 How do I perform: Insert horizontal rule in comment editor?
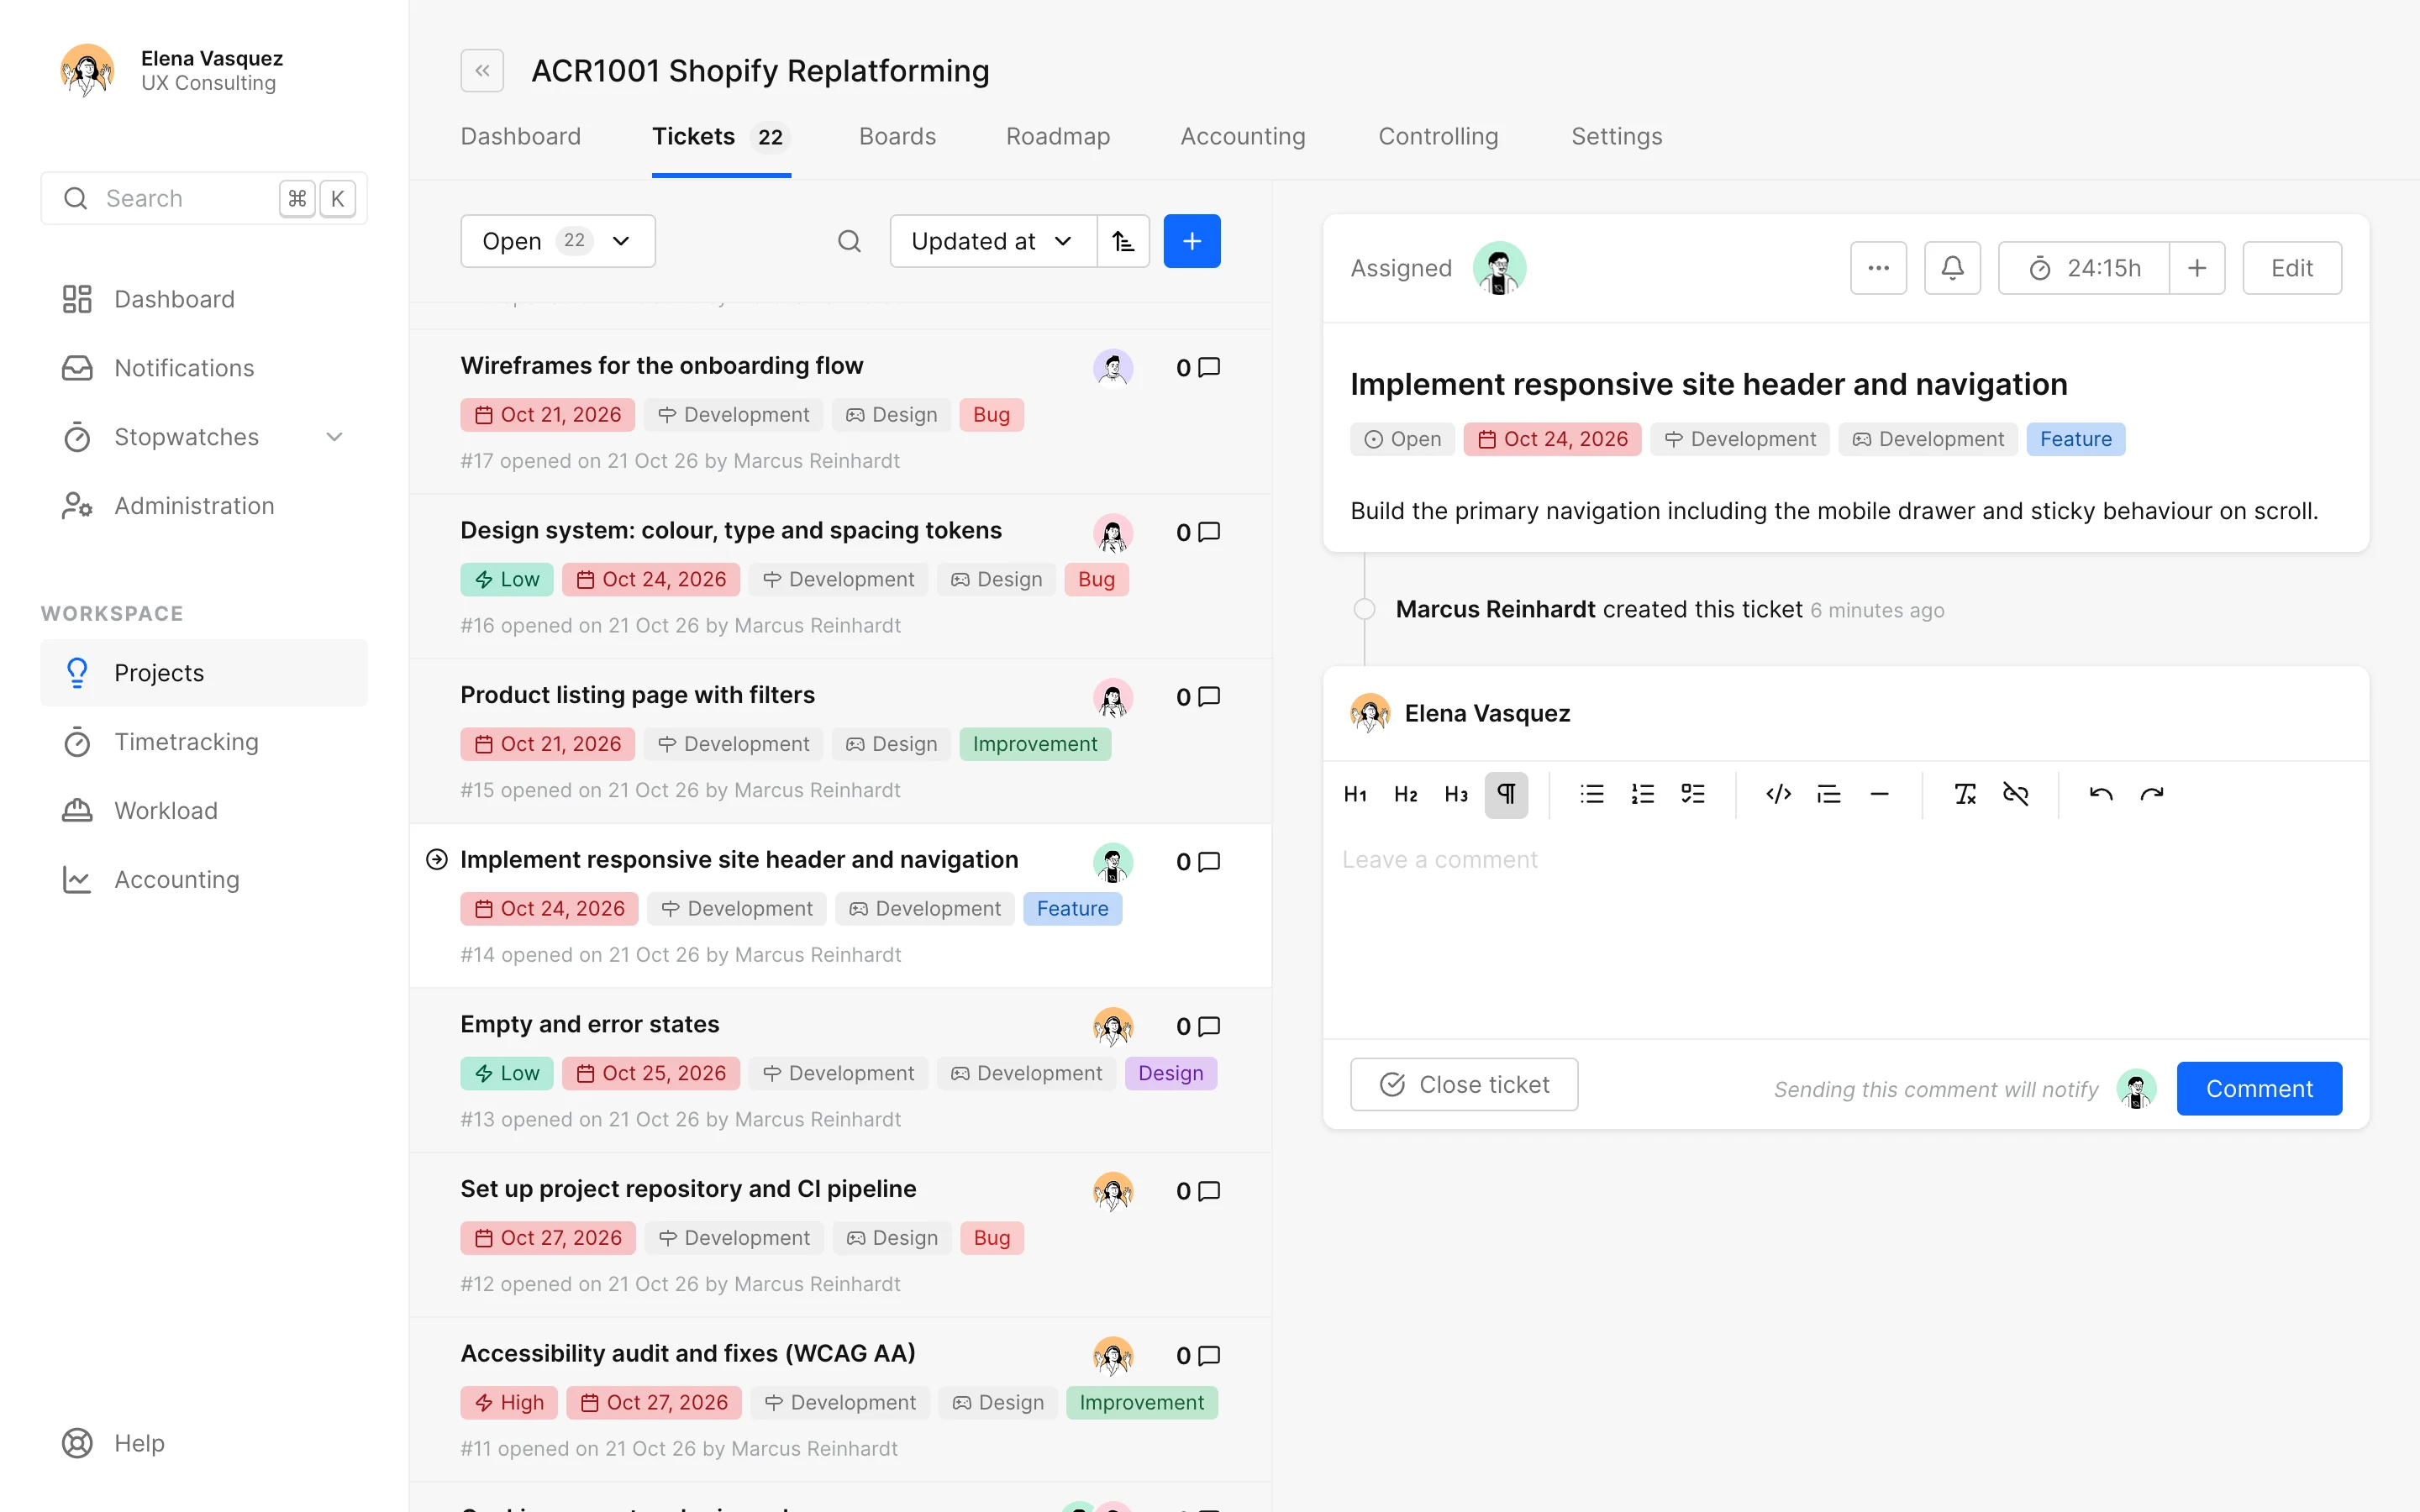(x=1879, y=794)
